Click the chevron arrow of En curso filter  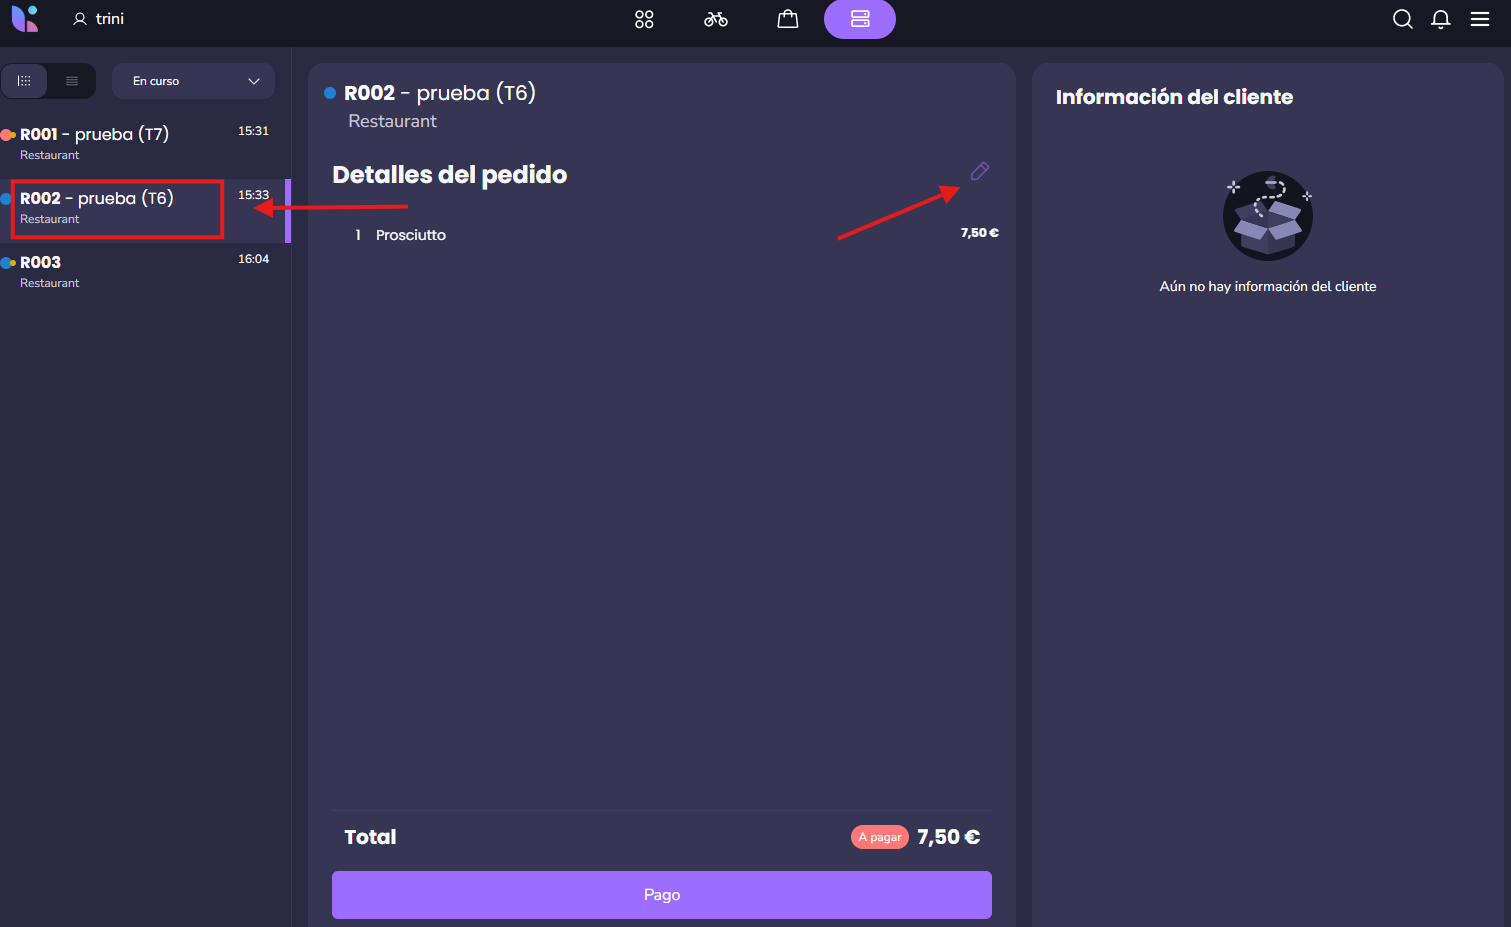pyautogui.click(x=254, y=81)
